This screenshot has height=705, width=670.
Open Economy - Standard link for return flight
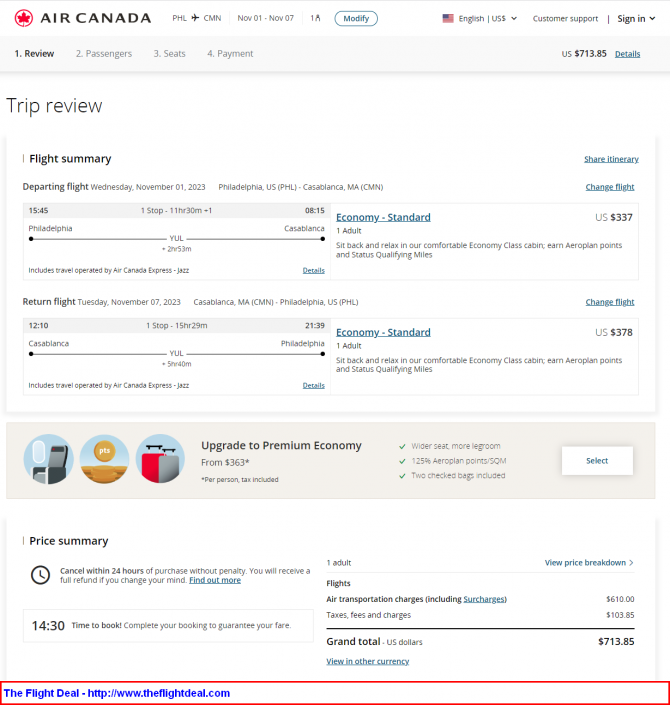[x=383, y=332]
